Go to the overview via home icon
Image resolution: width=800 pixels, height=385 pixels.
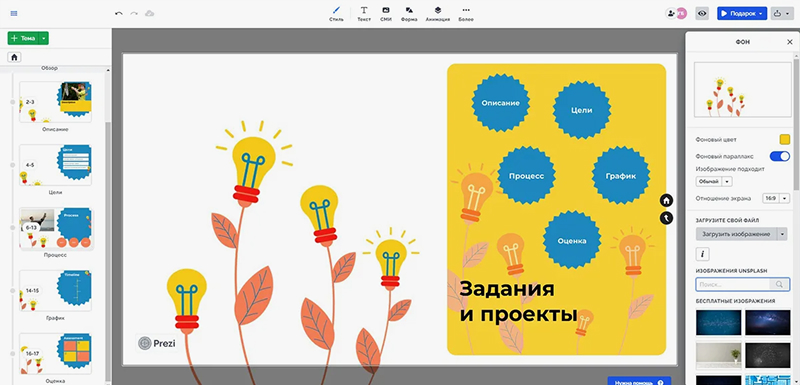pyautogui.click(x=14, y=57)
